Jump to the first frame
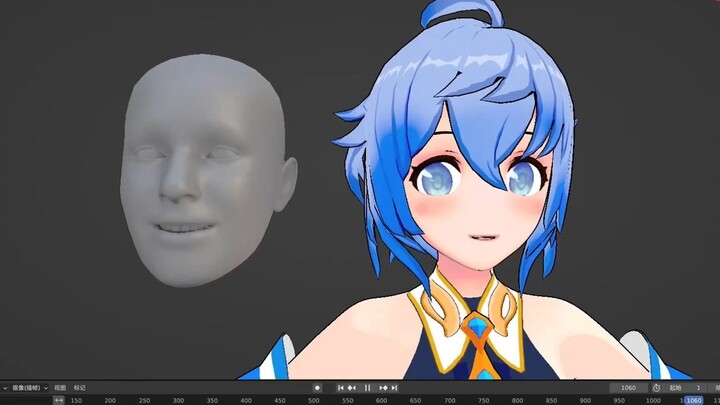The image size is (720, 405). [x=341, y=388]
